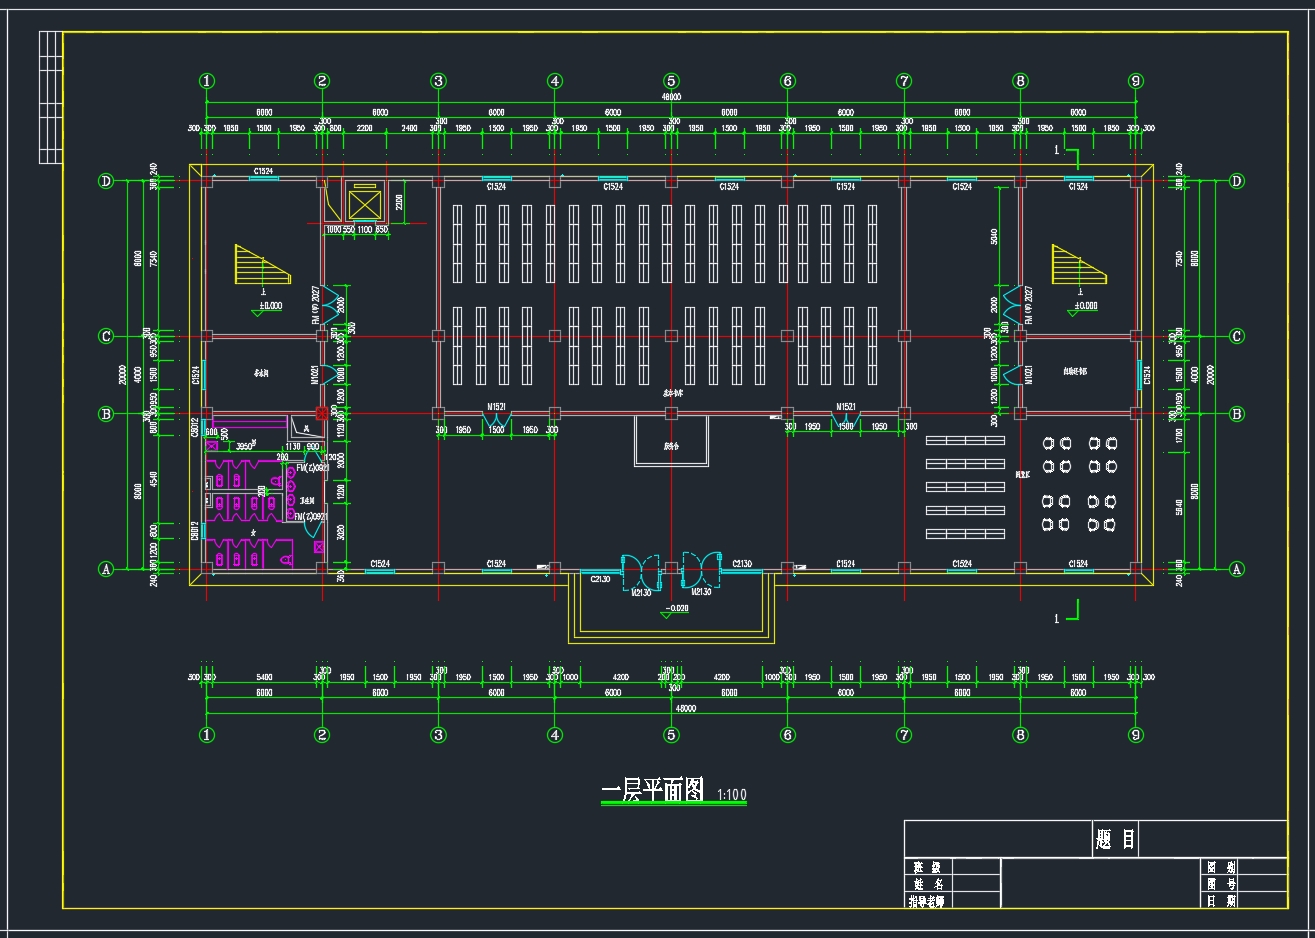Click the 日期 label in the title block

(1221, 901)
